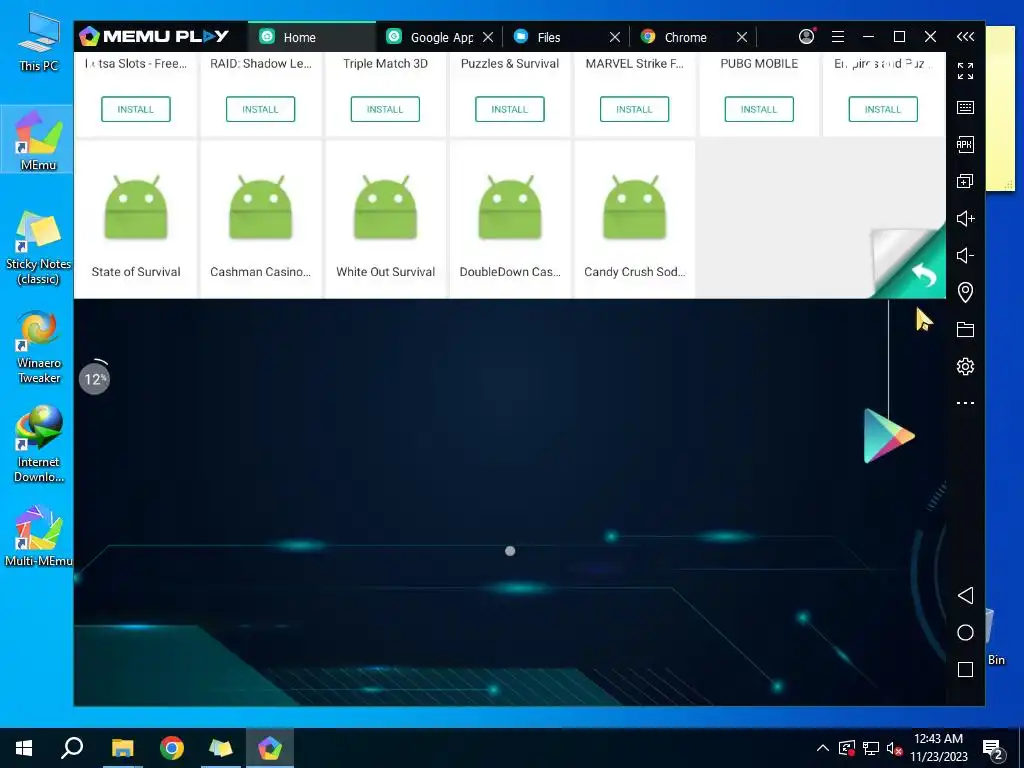Select Internet Download Manager desktop icon
The image size is (1024, 768).
click(38, 445)
